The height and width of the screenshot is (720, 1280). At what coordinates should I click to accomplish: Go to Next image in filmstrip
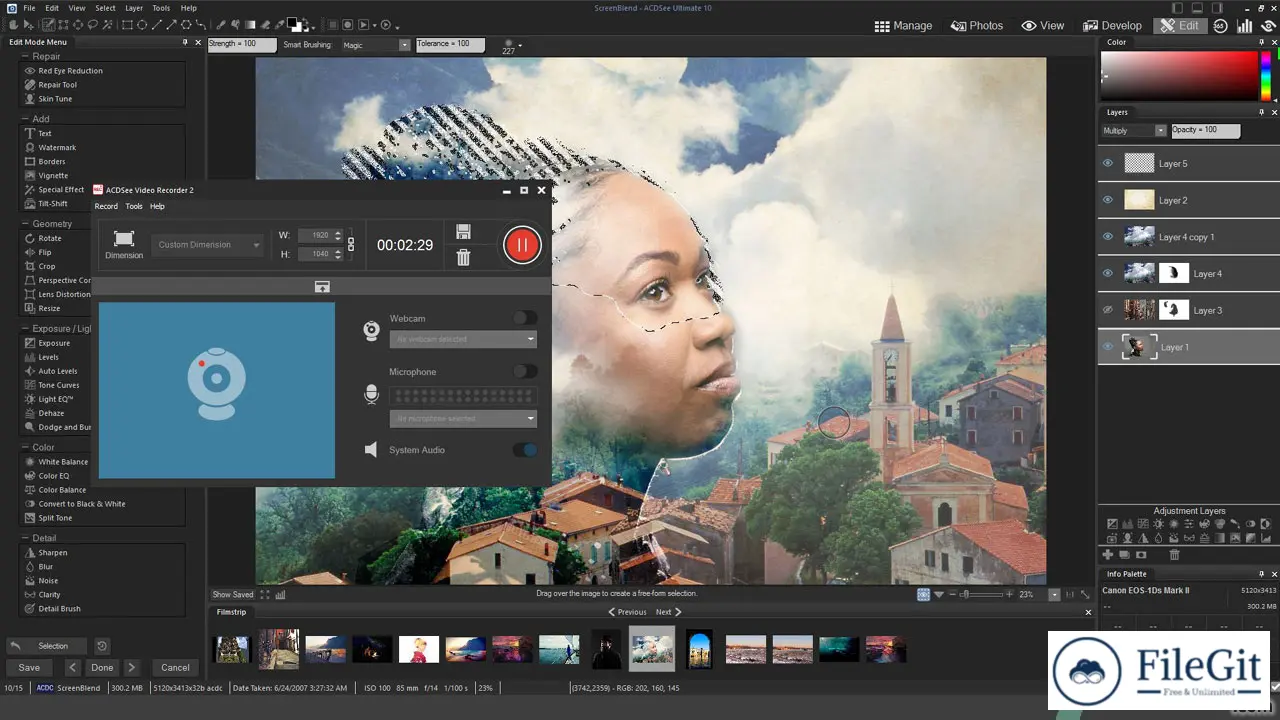click(x=668, y=612)
